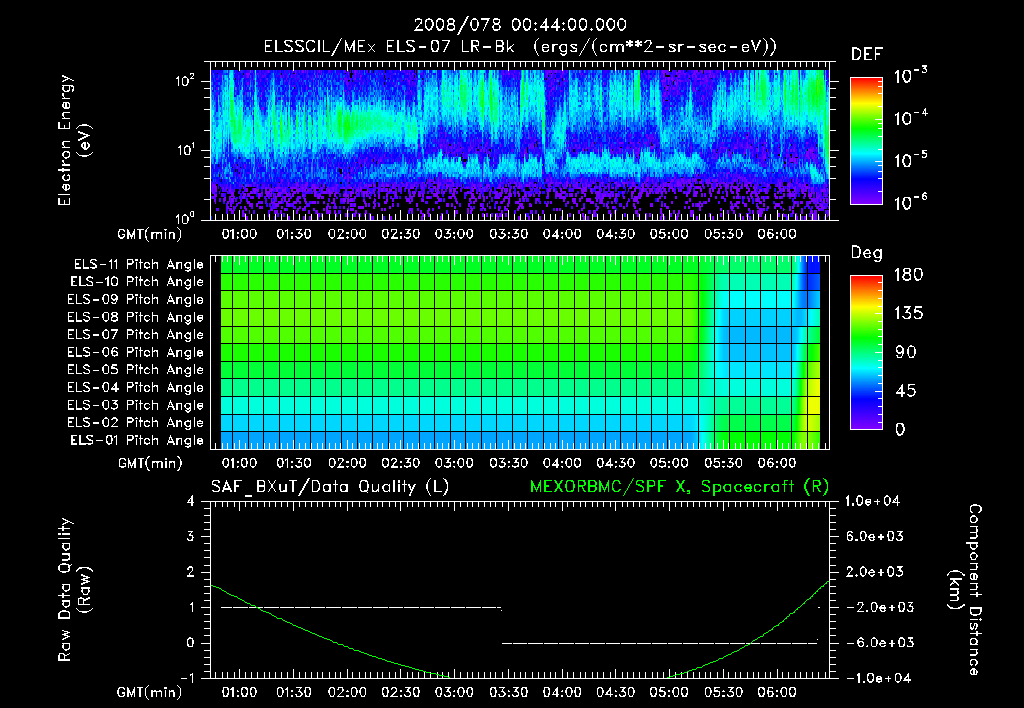Viewport: 1024px width, 708px height.
Task: Click 06:00 time tick under the spectrogram
Action: (x=776, y=234)
